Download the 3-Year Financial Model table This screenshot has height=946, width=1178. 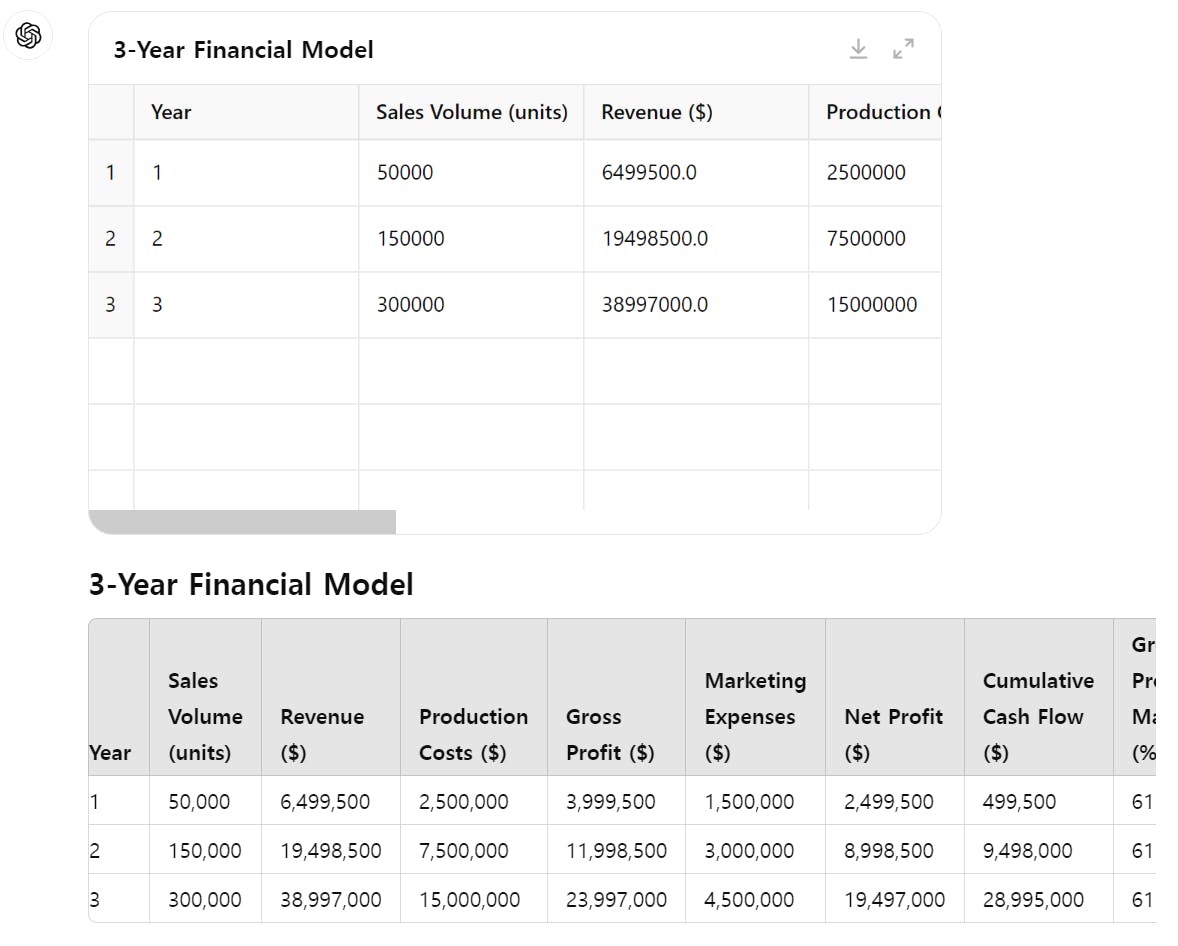pyautogui.click(x=858, y=49)
